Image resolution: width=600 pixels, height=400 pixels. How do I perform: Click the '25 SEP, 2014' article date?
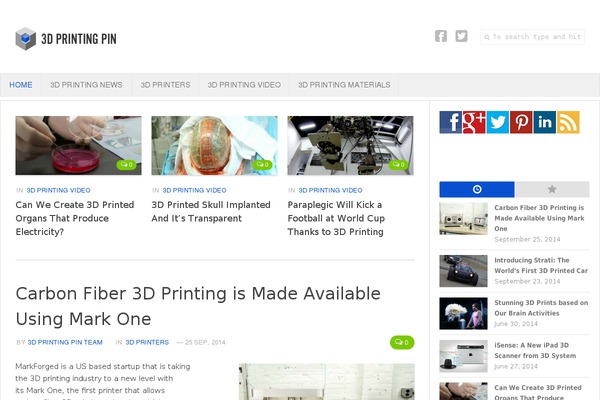coord(205,342)
